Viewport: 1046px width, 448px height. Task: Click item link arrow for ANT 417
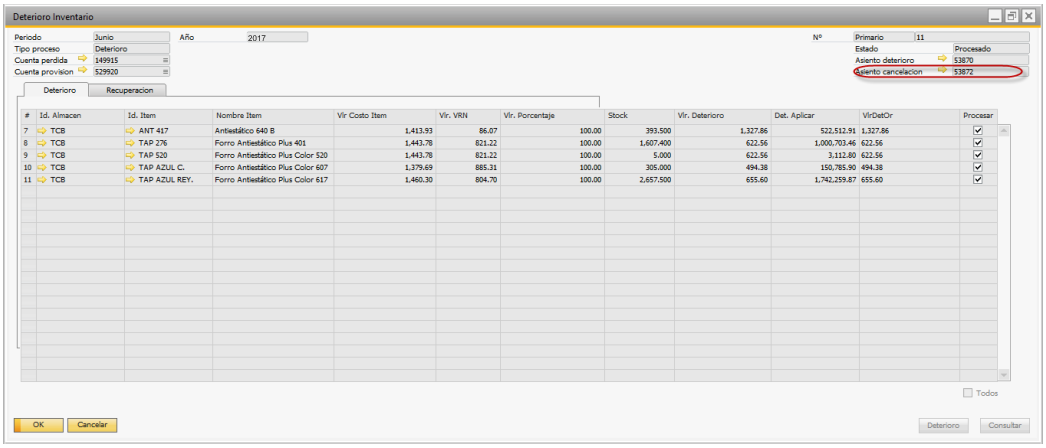[x=131, y=131]
